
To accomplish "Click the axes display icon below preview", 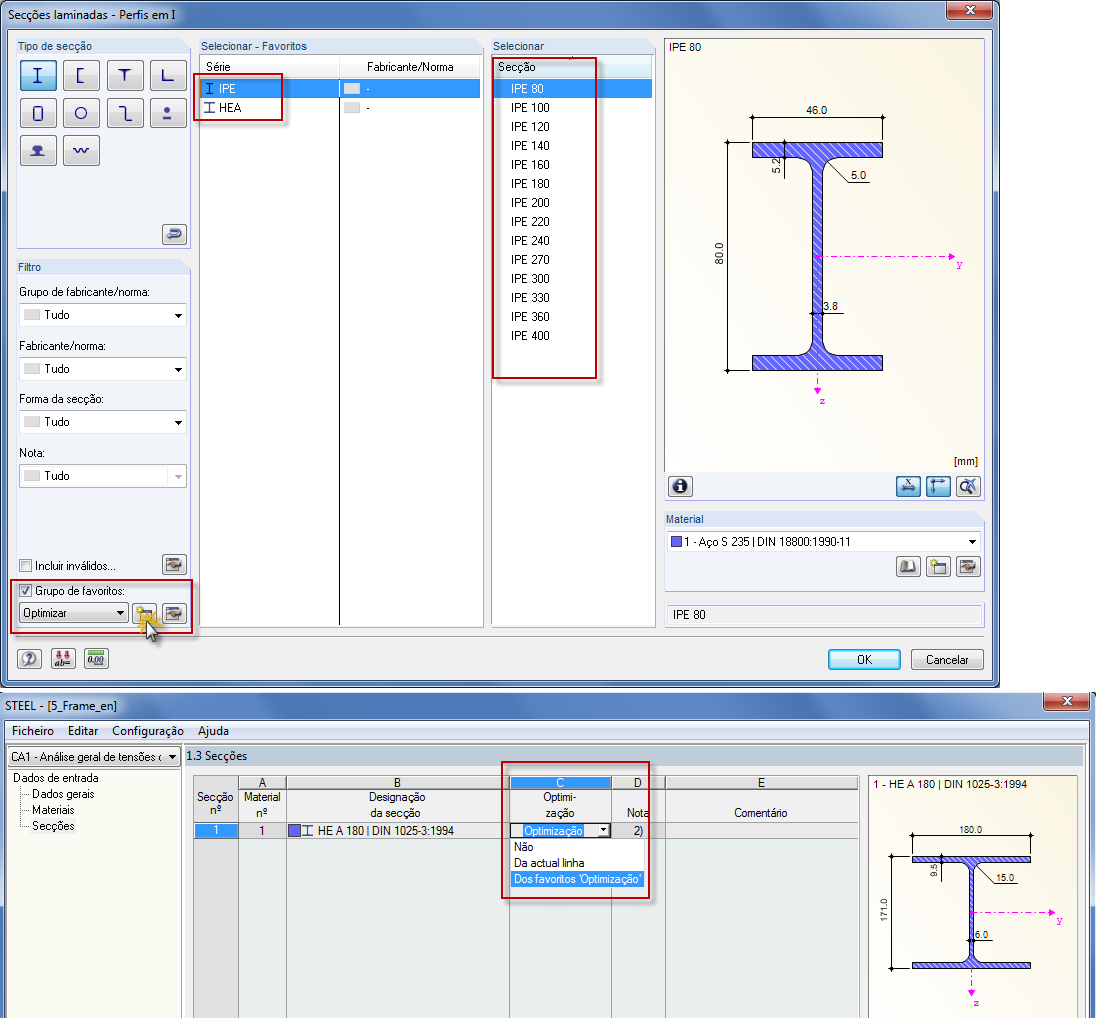I will pyautogui.click(x=938, y=486).
